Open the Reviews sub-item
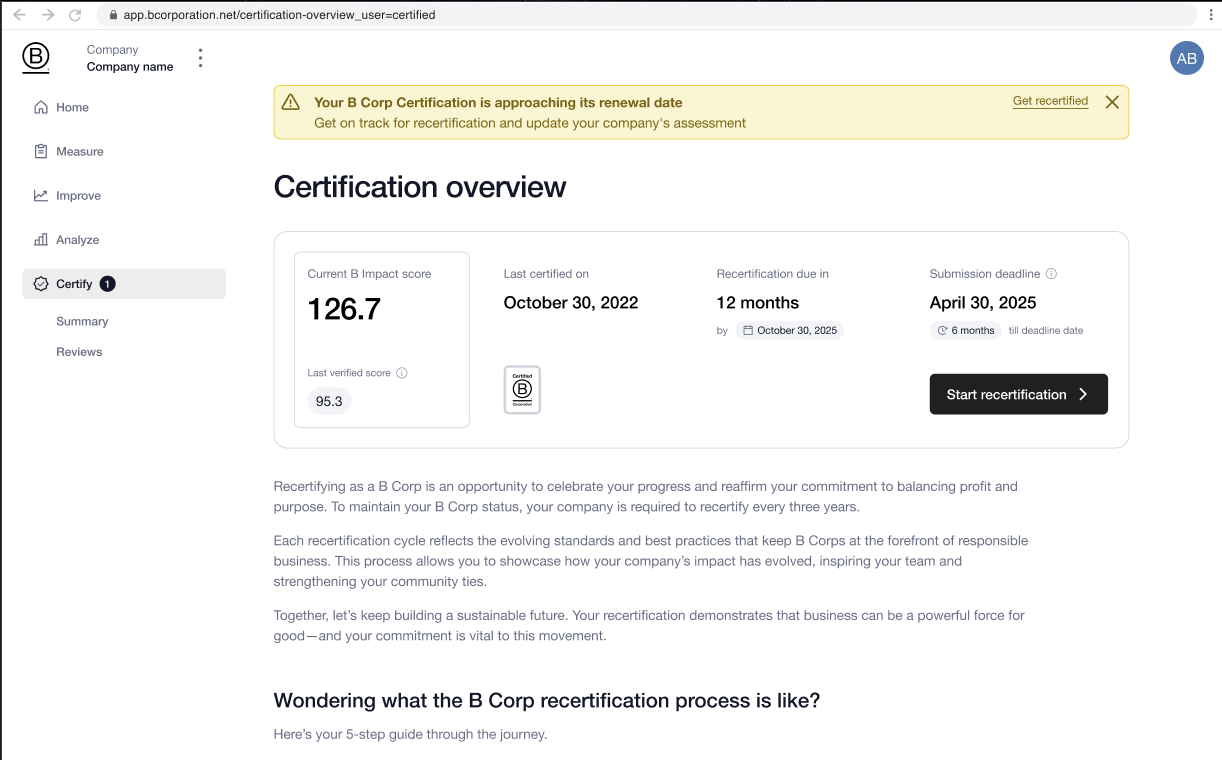1222x760 pixels. pyautogui.click(x=79, y=352)
